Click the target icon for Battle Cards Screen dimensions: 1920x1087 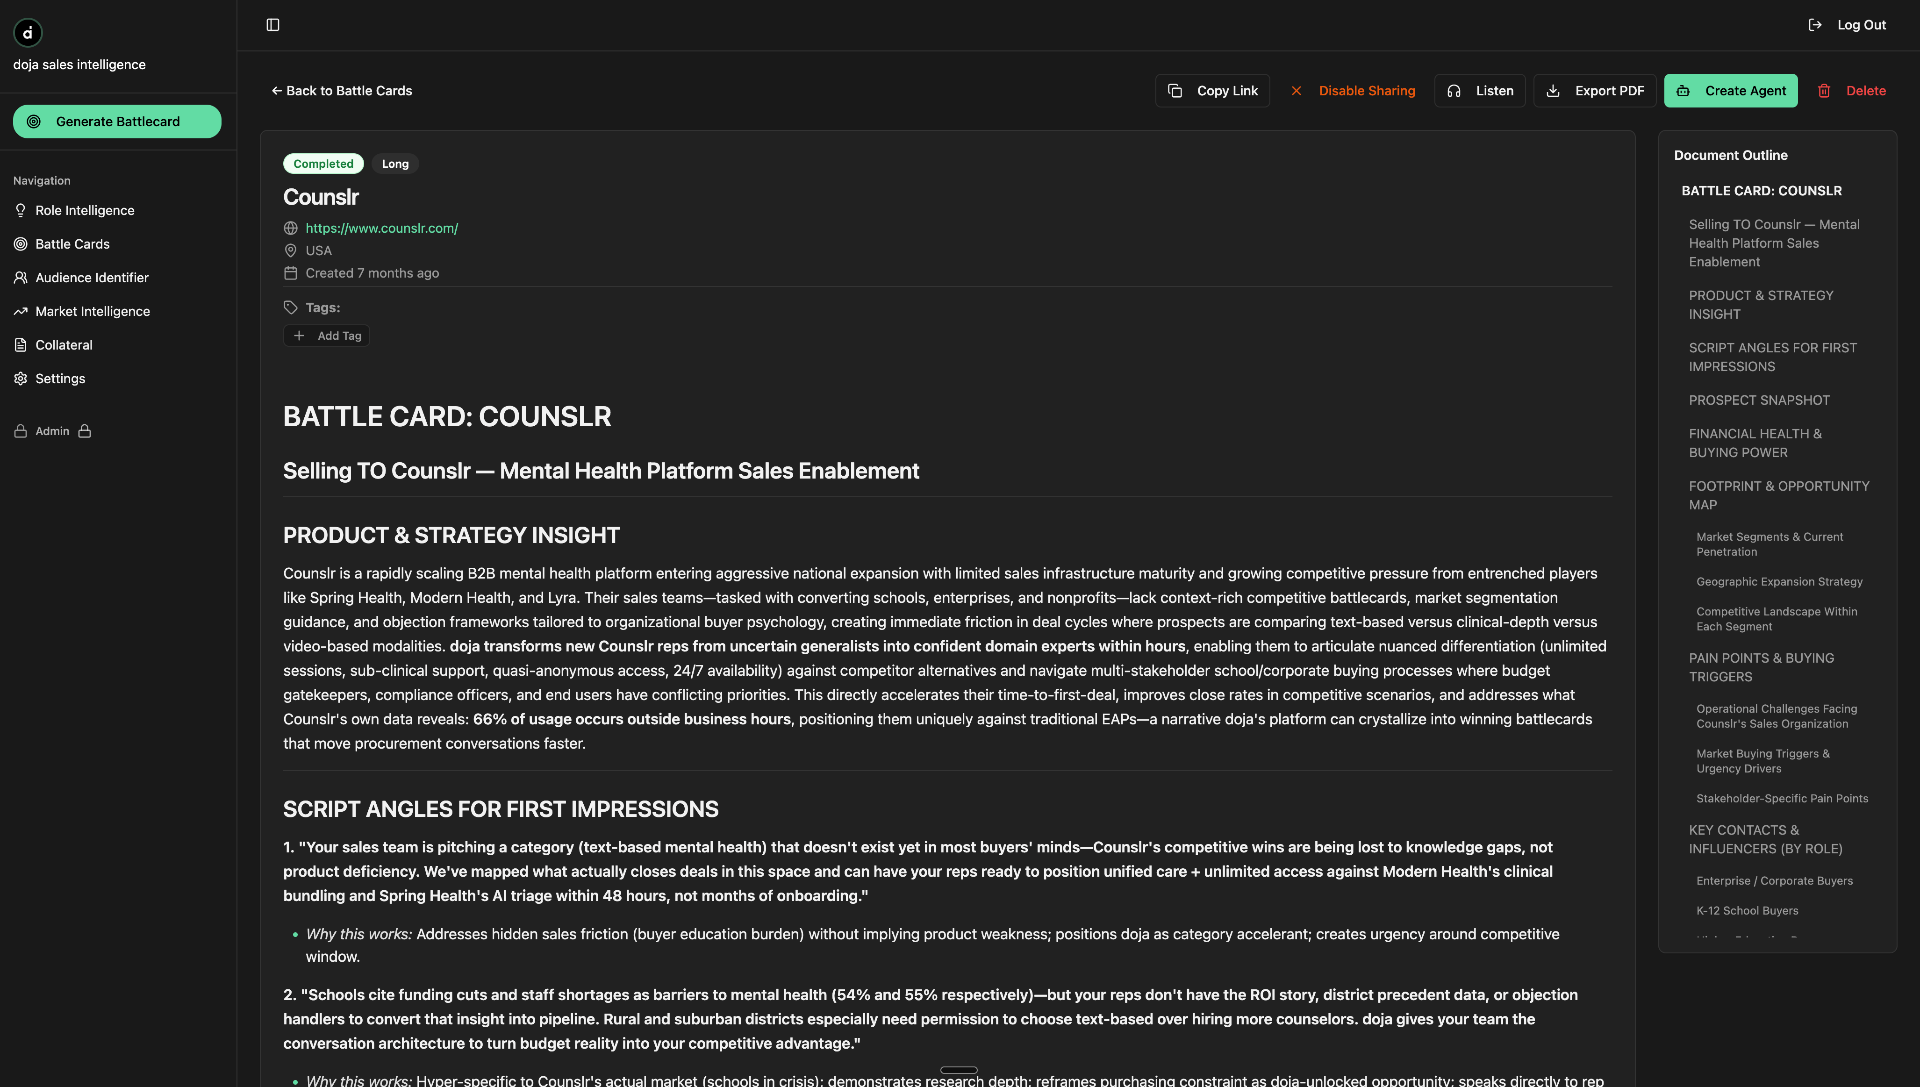[20, 244]
